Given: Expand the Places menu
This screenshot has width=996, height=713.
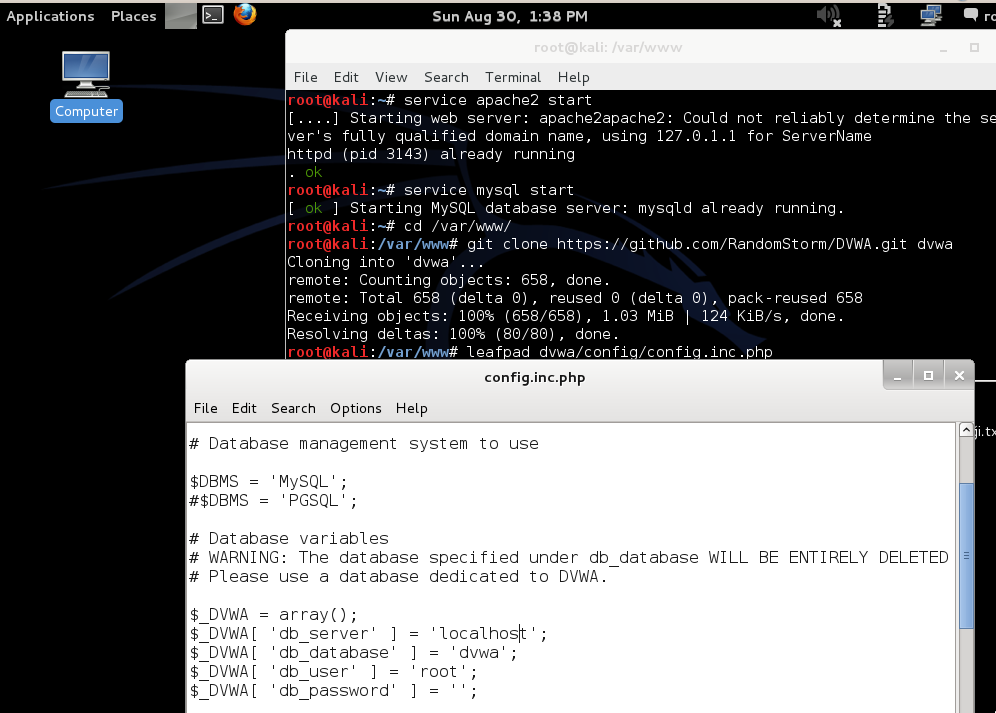Looking at the screenshot, I should click(133, 16).
